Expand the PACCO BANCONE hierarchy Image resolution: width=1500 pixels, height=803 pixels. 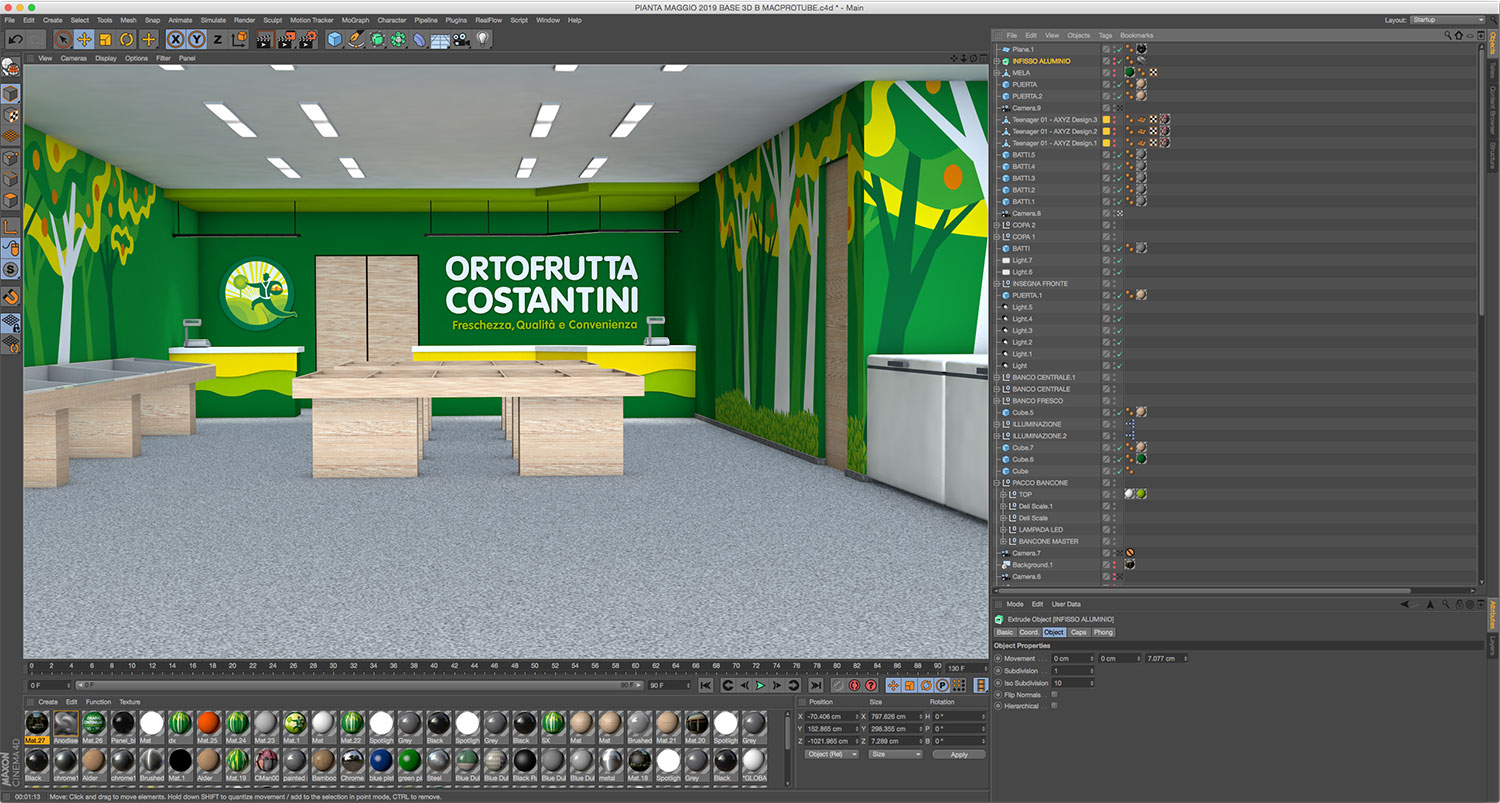pos(997,483)
